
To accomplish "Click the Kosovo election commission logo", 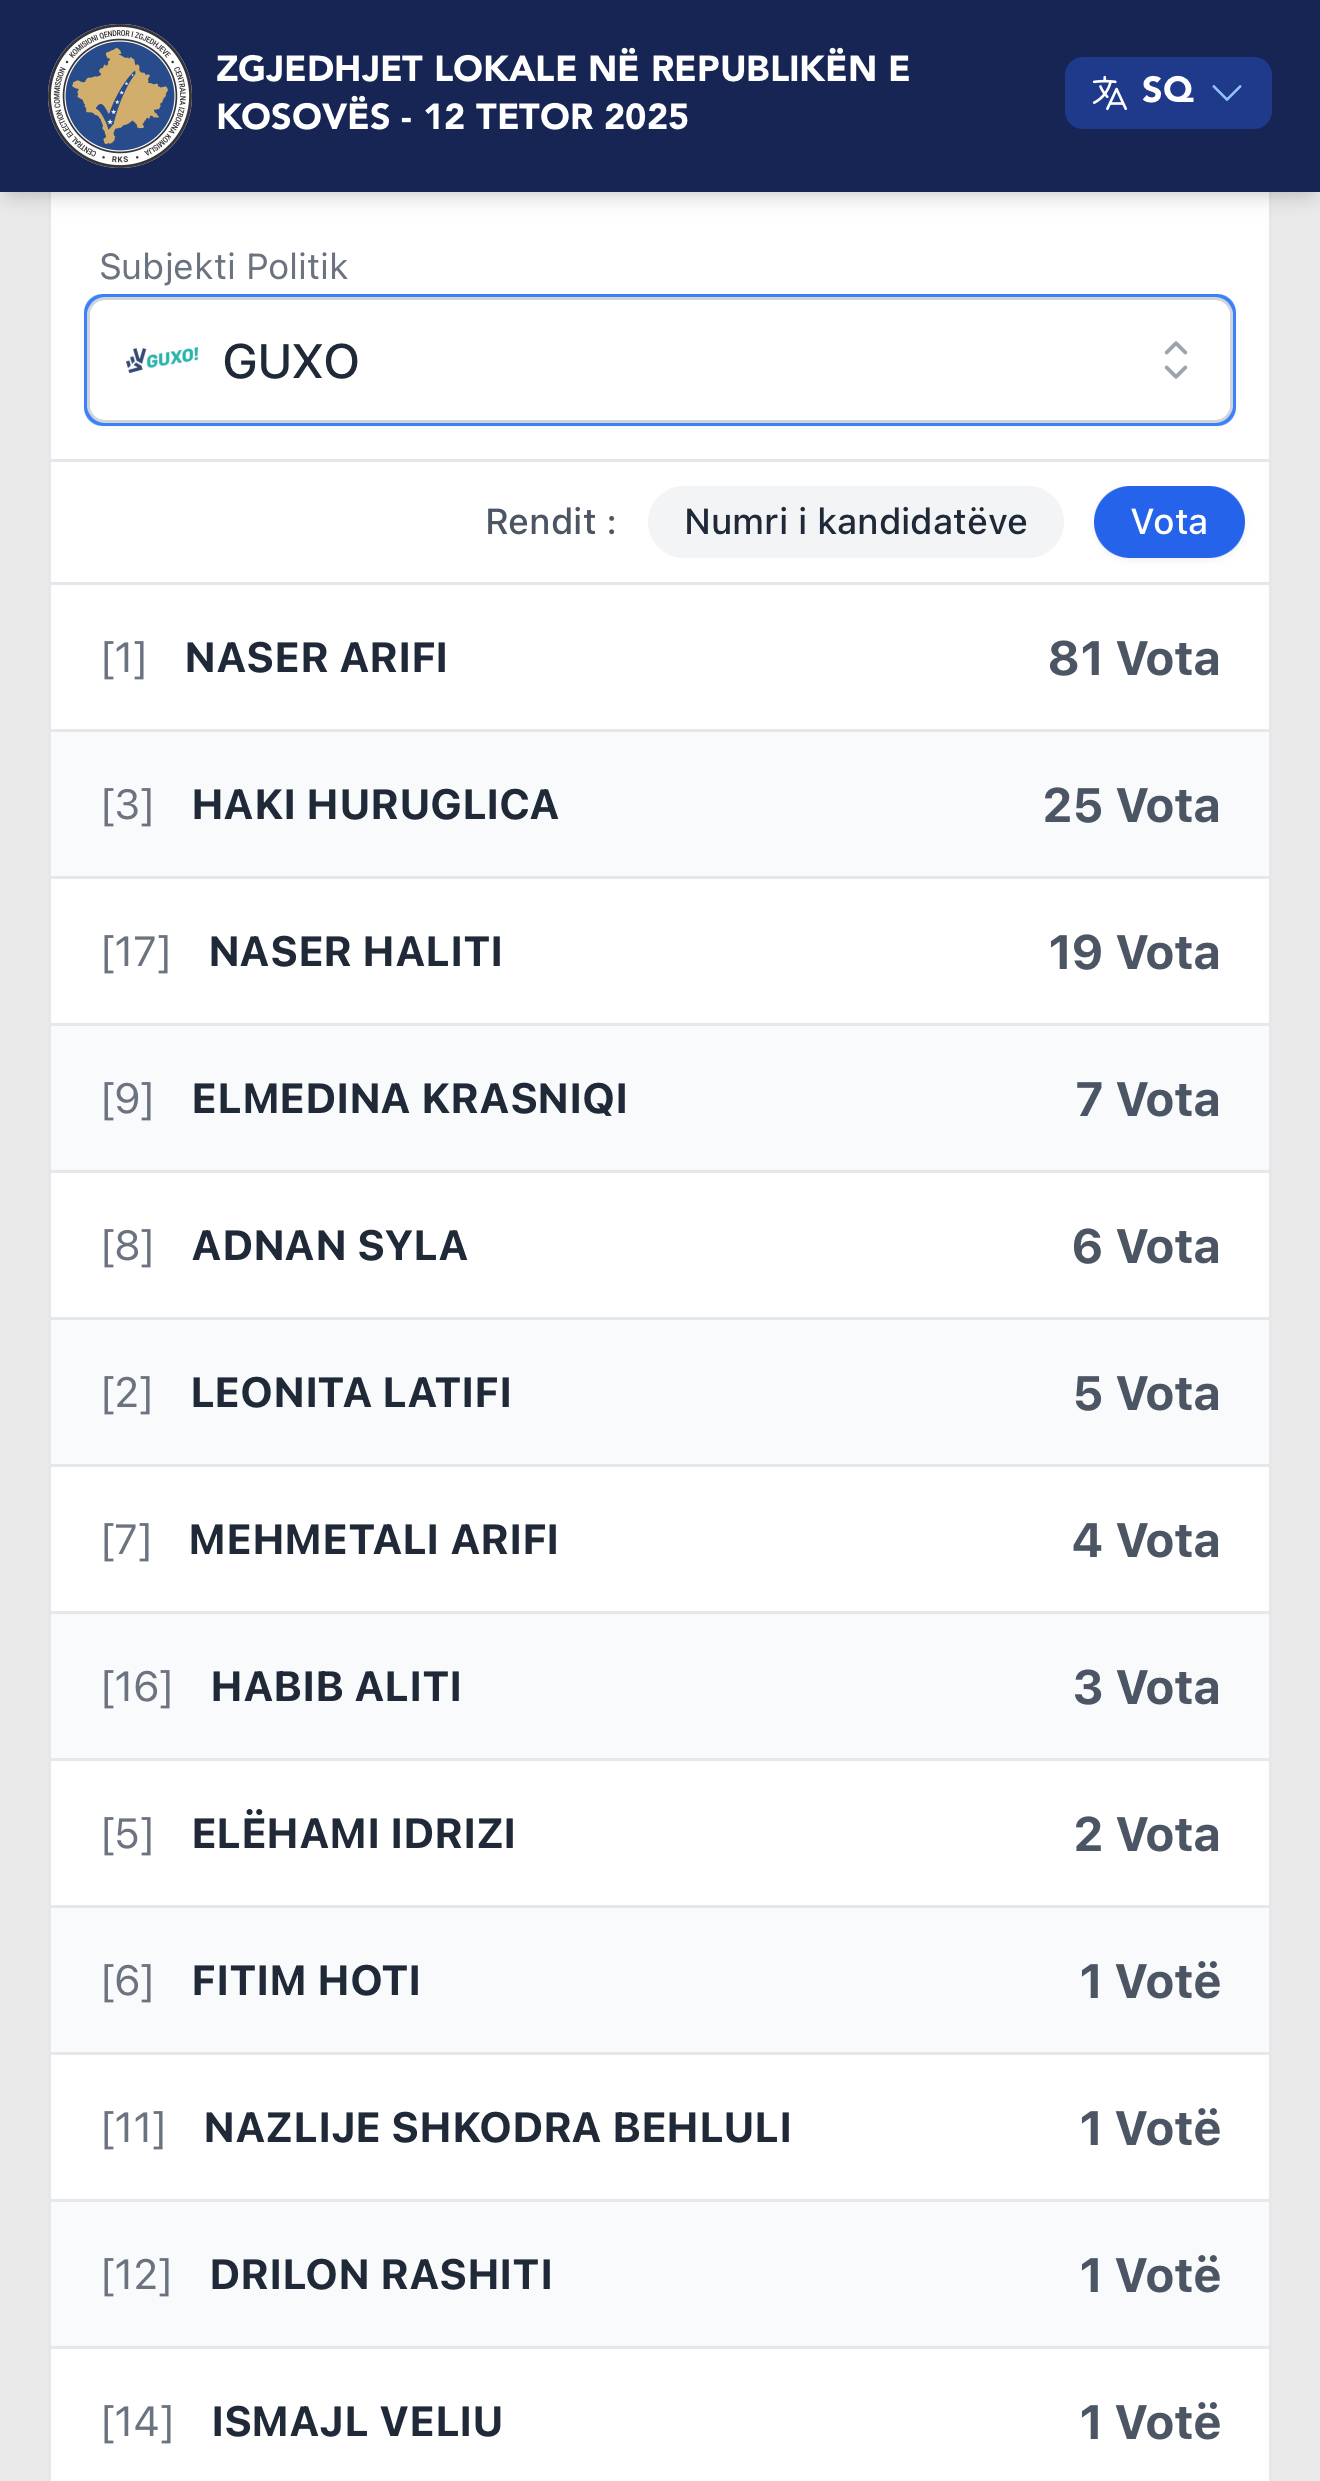I will click(120, 96).
